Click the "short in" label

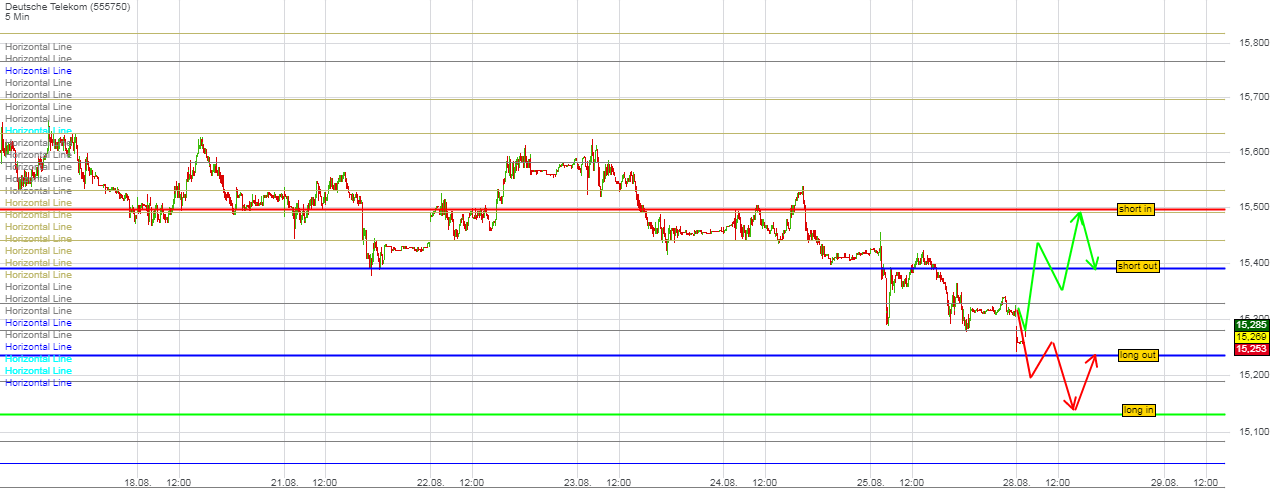1135,209
